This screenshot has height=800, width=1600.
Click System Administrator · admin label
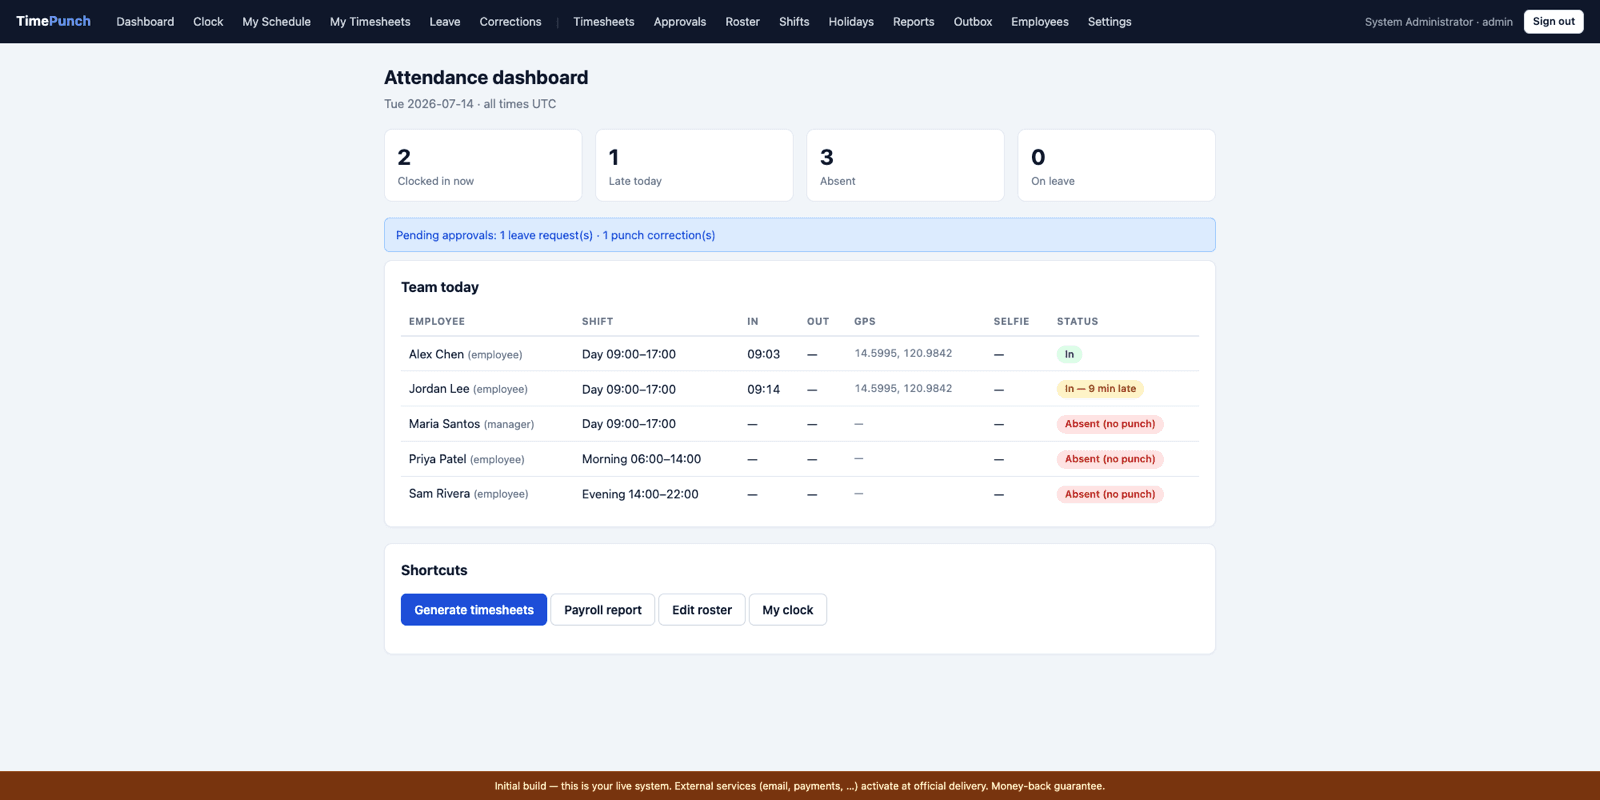coord(1438,22)
